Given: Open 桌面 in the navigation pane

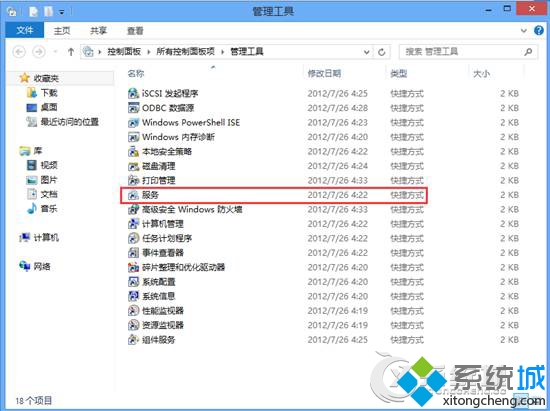Looking at the screenshot, I should (x=49, y=107).
